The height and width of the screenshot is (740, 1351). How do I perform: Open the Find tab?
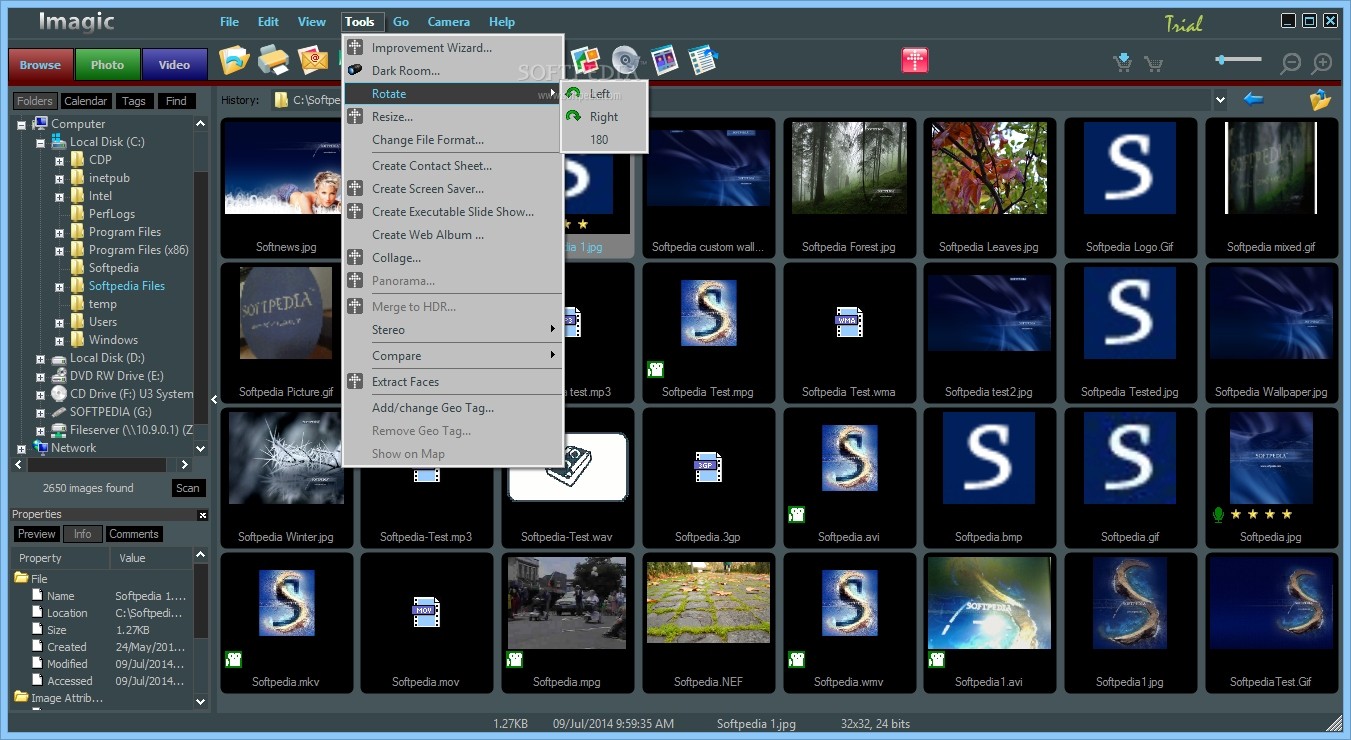(176, 101)
